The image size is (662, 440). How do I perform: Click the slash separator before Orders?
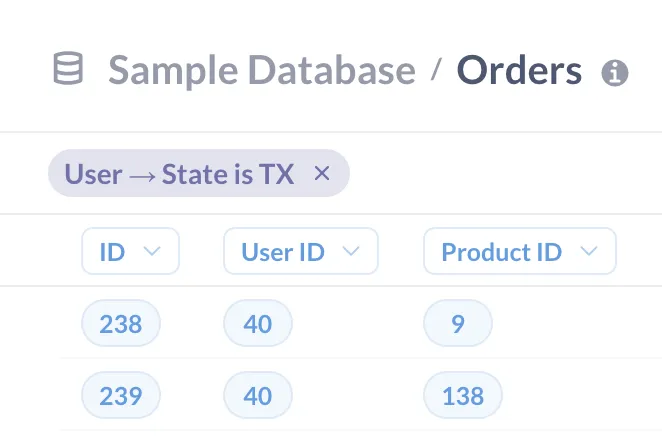coord(435,70)
